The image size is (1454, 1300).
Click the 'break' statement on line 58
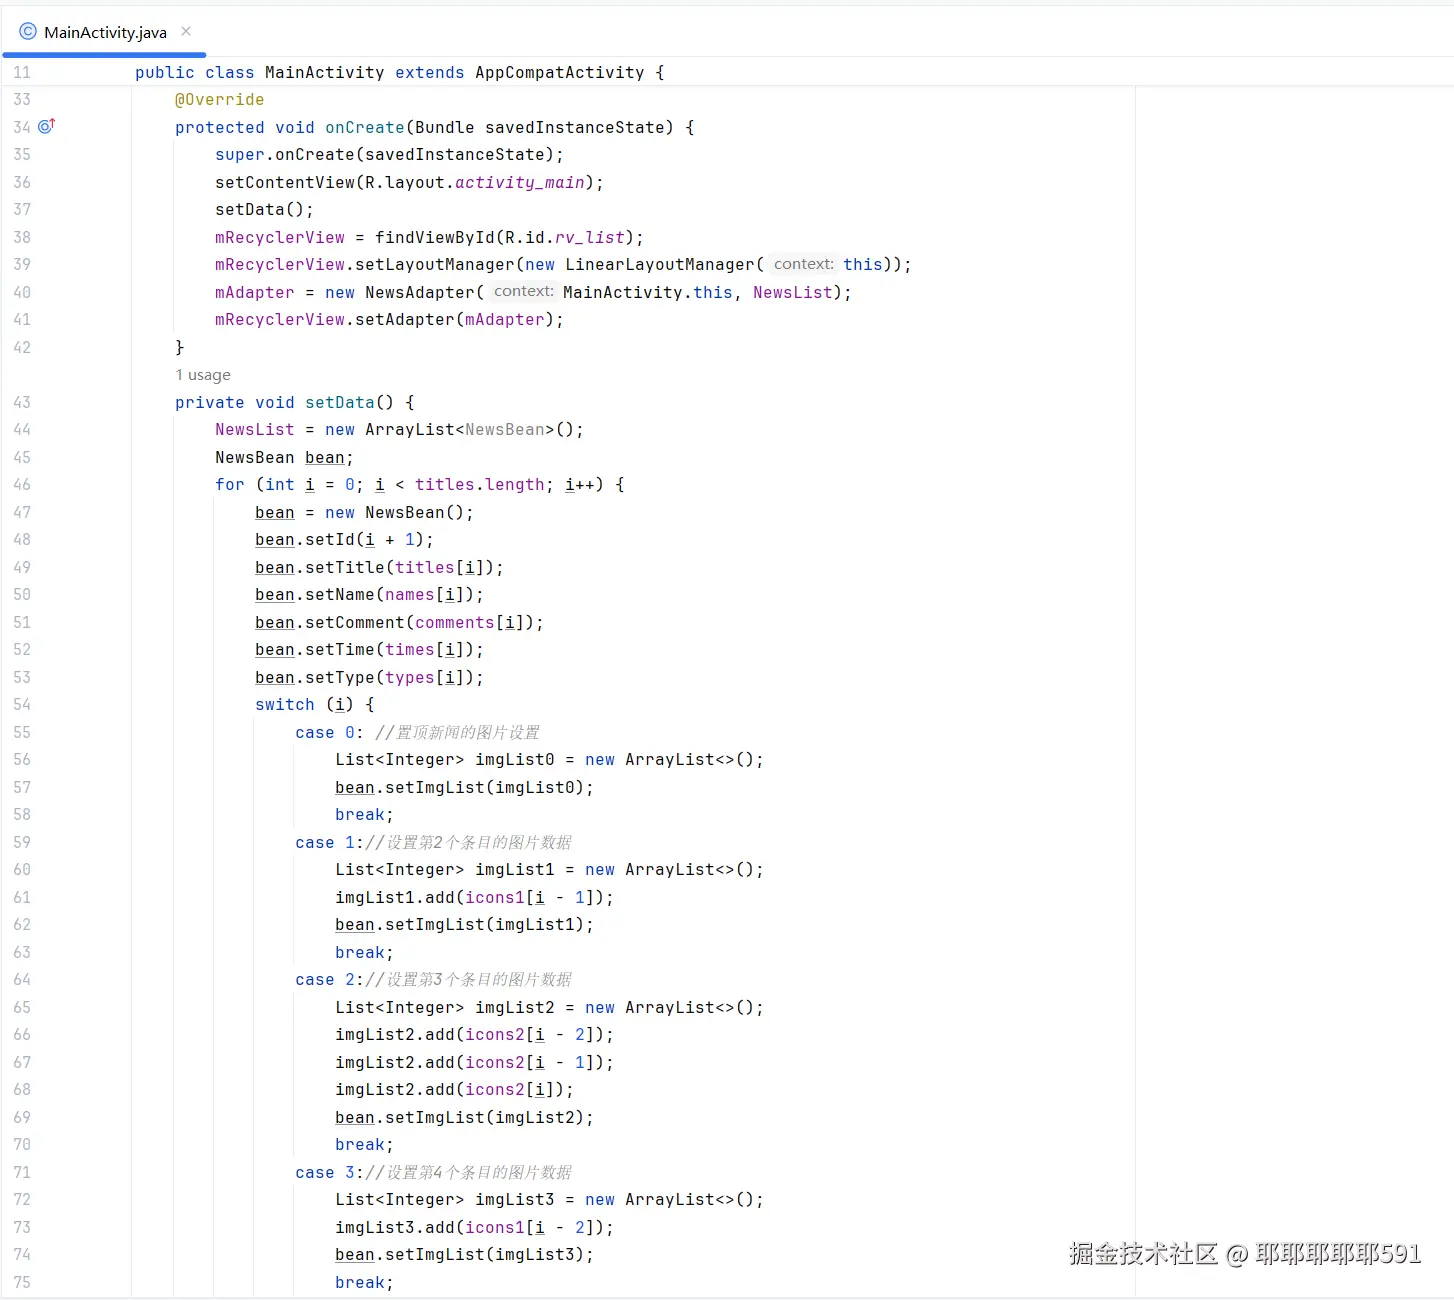pos(360,814)
